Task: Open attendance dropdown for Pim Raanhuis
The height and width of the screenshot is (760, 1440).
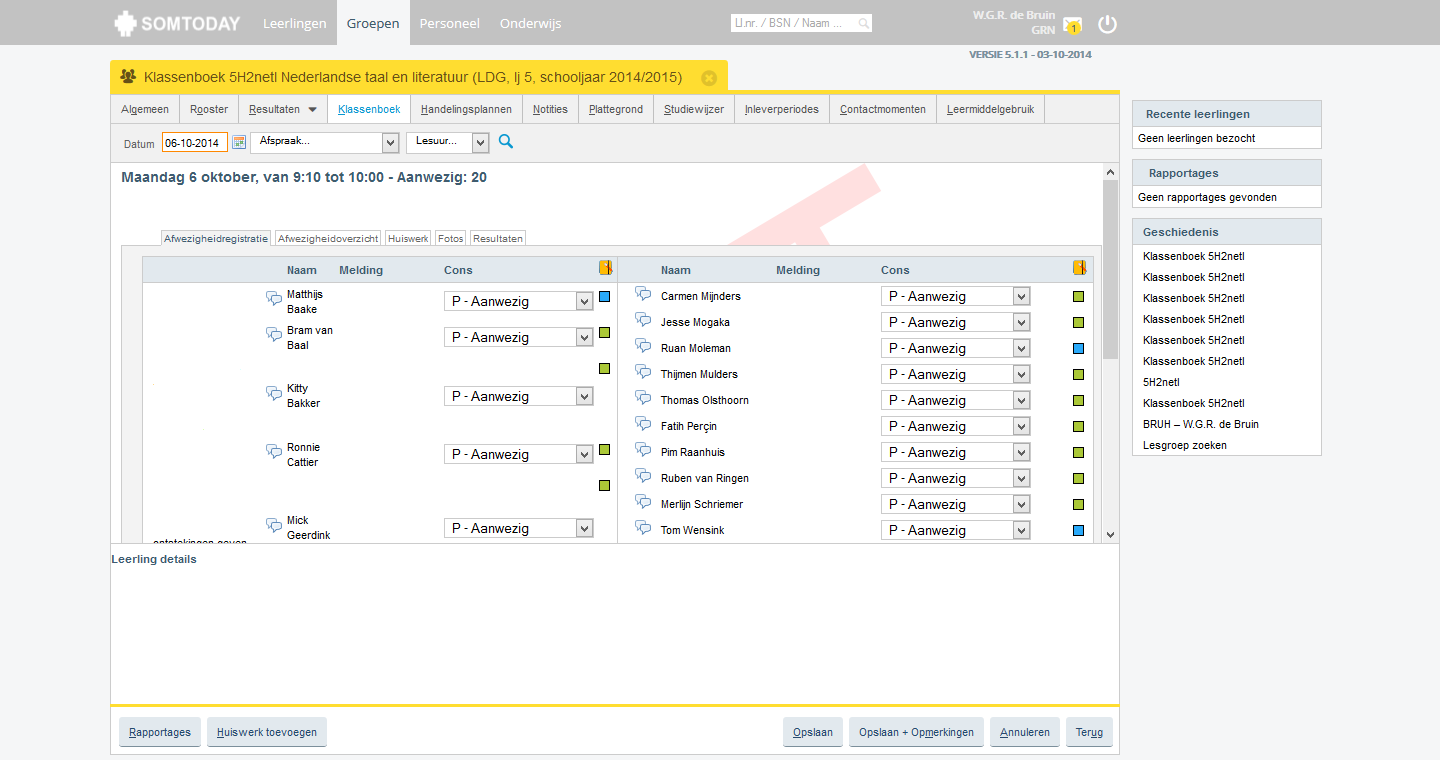Action: pyautogui.click(x=955, y=452)
